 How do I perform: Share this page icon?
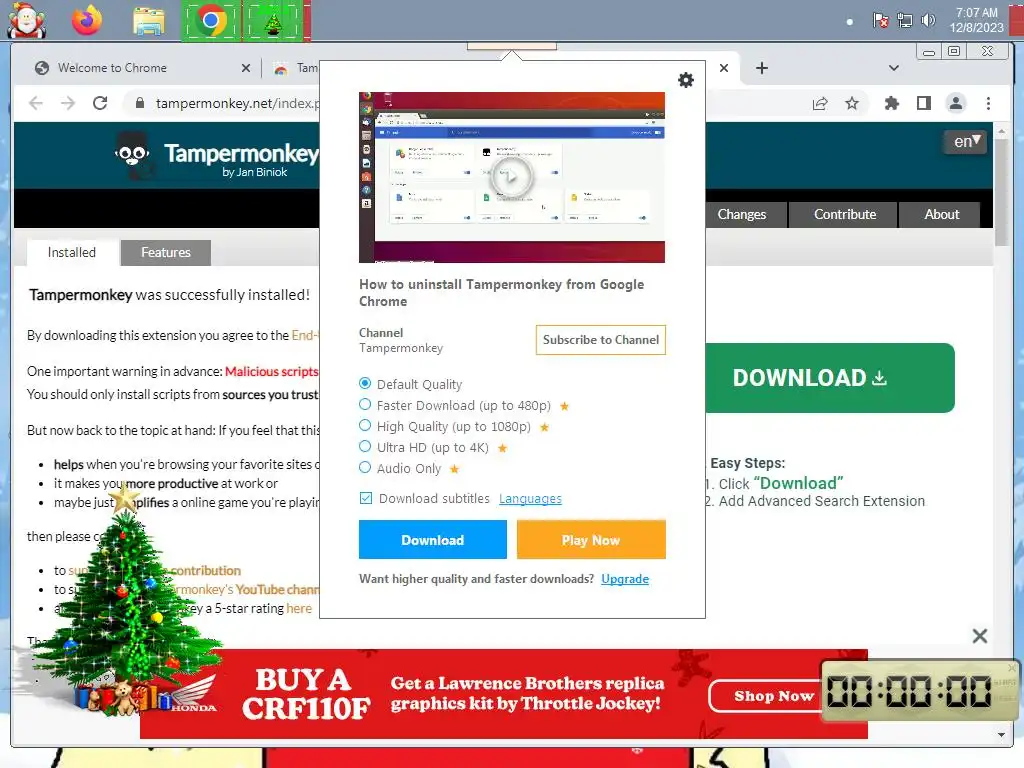[820, 103]
